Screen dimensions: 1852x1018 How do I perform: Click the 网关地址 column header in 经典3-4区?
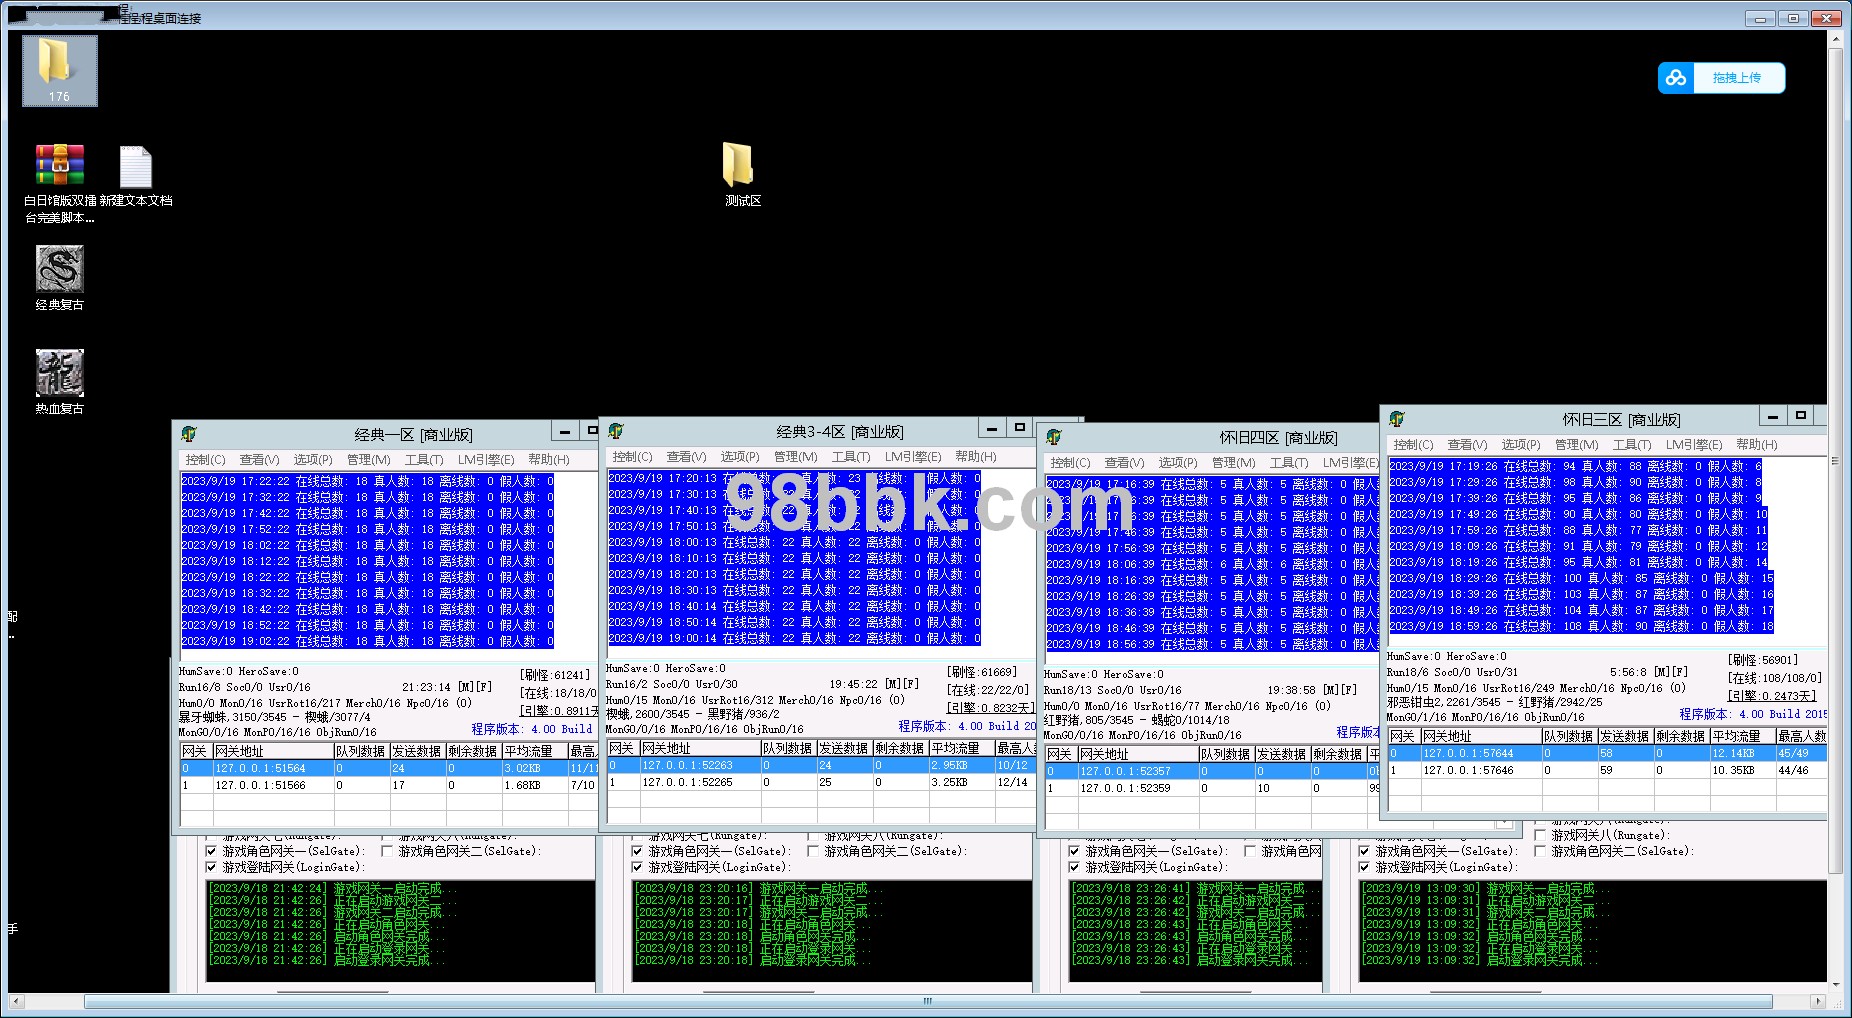[x=698, y=748]
